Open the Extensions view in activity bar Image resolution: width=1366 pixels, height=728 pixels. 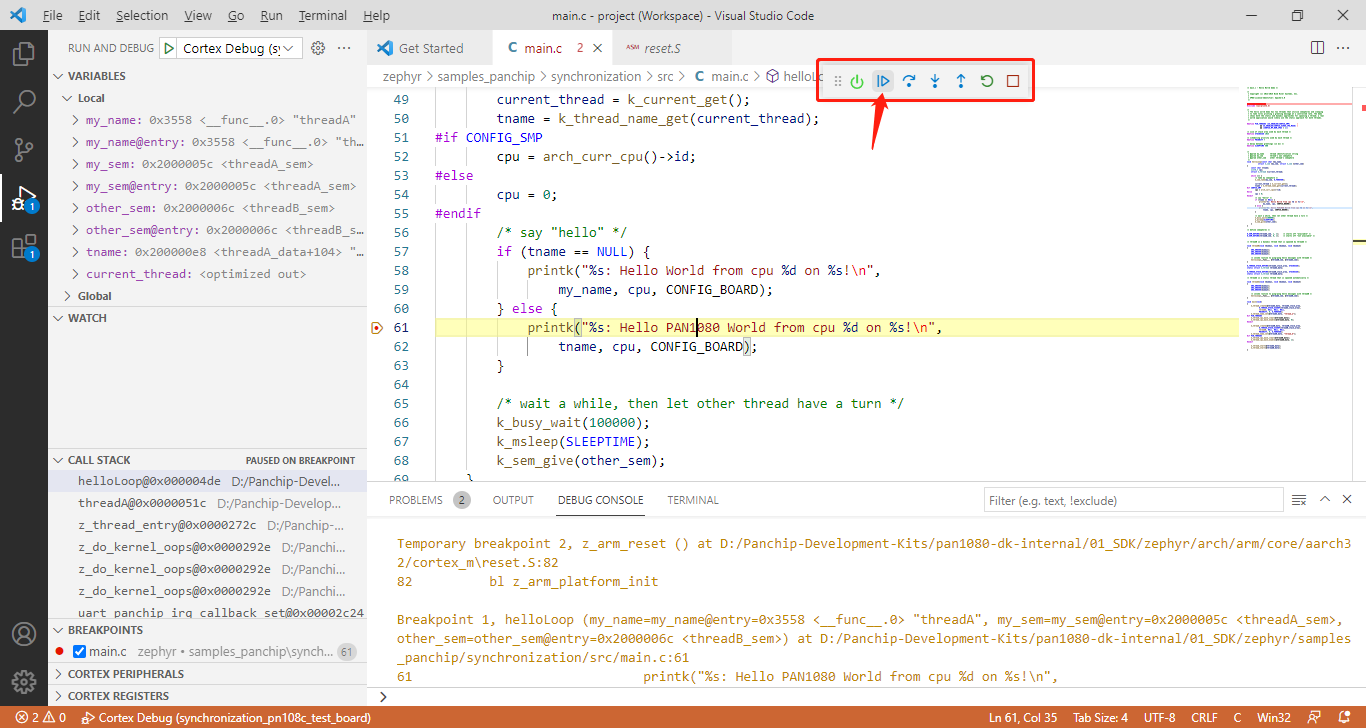point(24,247)
